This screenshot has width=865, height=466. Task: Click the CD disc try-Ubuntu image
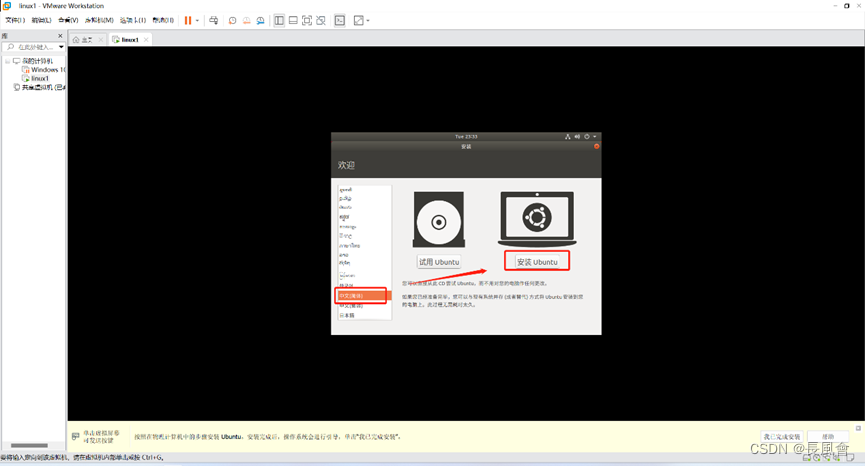point(439,219)
